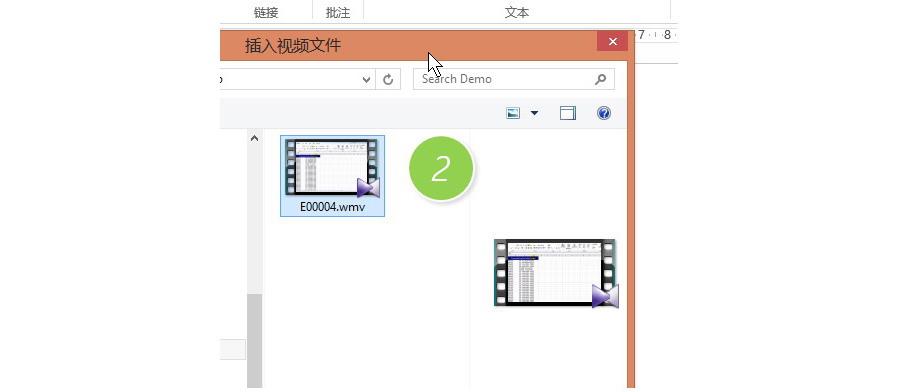
Task: Click the Search Demo input box
Action: pyautogui.click(x=514, y=79)
